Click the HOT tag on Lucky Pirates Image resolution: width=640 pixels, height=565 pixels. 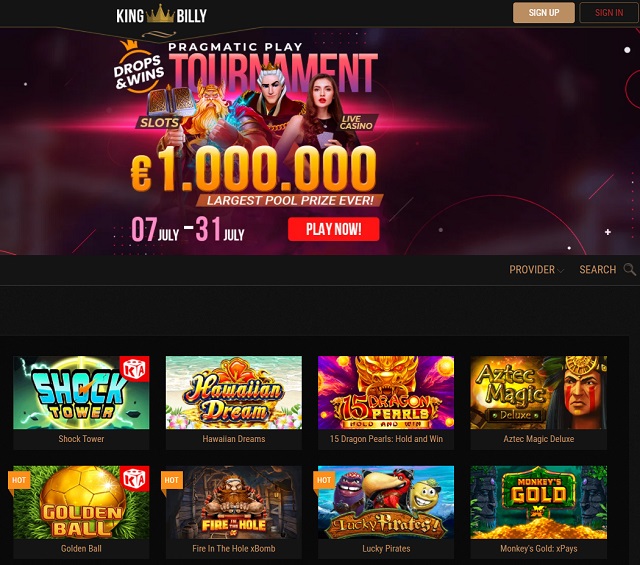(324, 480)
